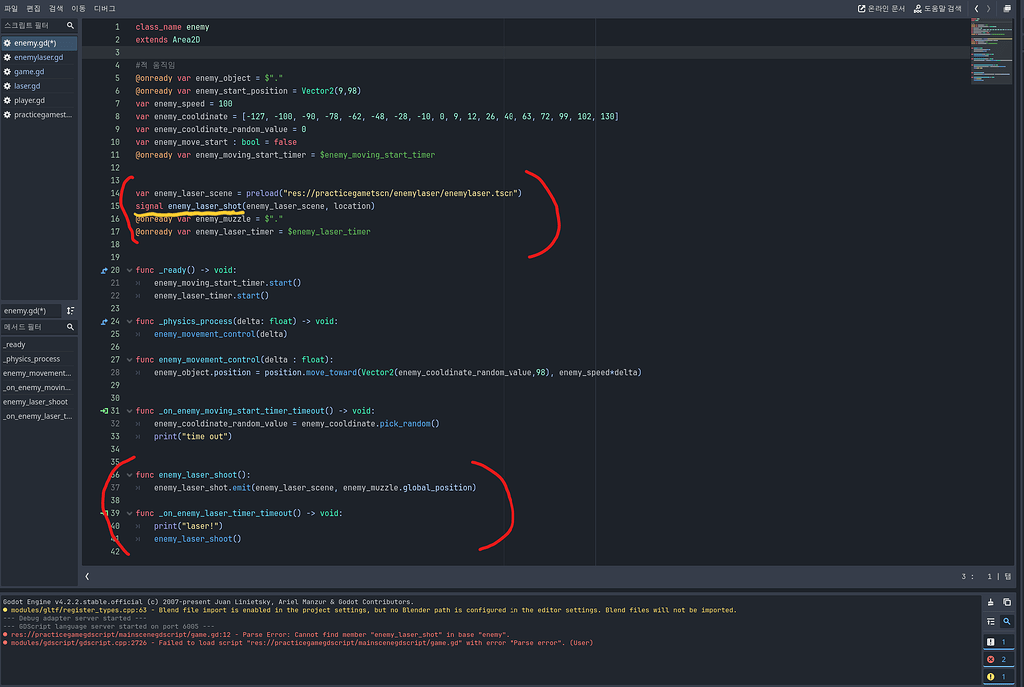Open the 이동 menu
Viewport: 1024px width, 687px height.
tap(78, 8)
